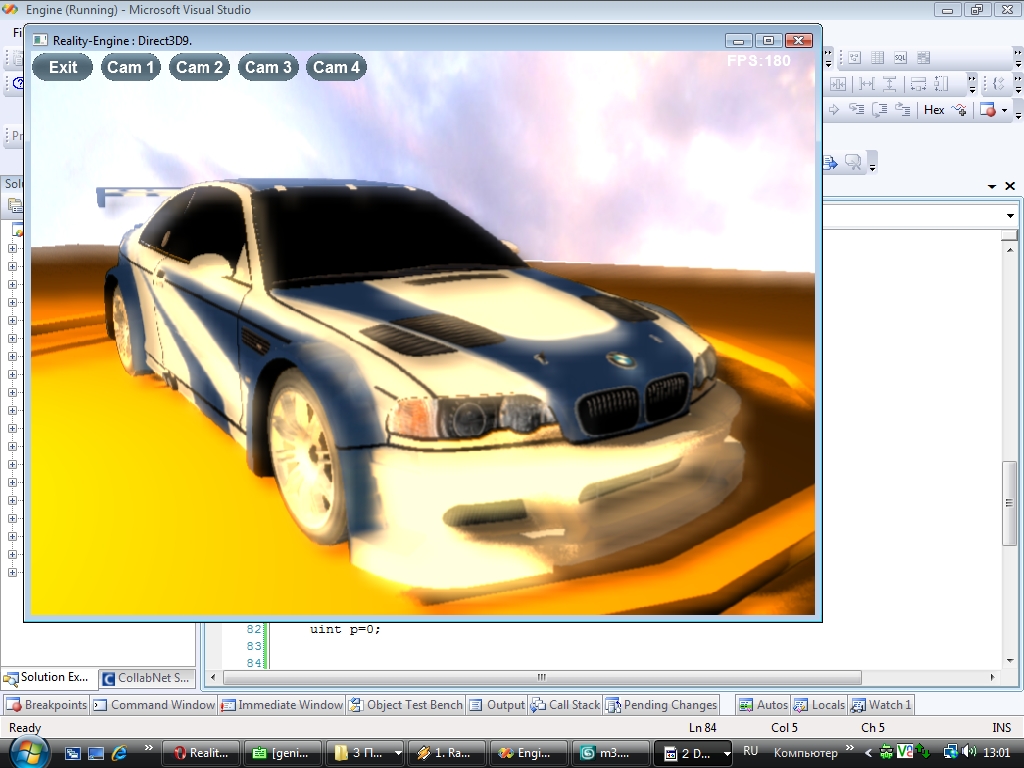Click the code editor horizontal scrollbar
This screenshot has height=768, width=1024.
click(x=541, y=677)
